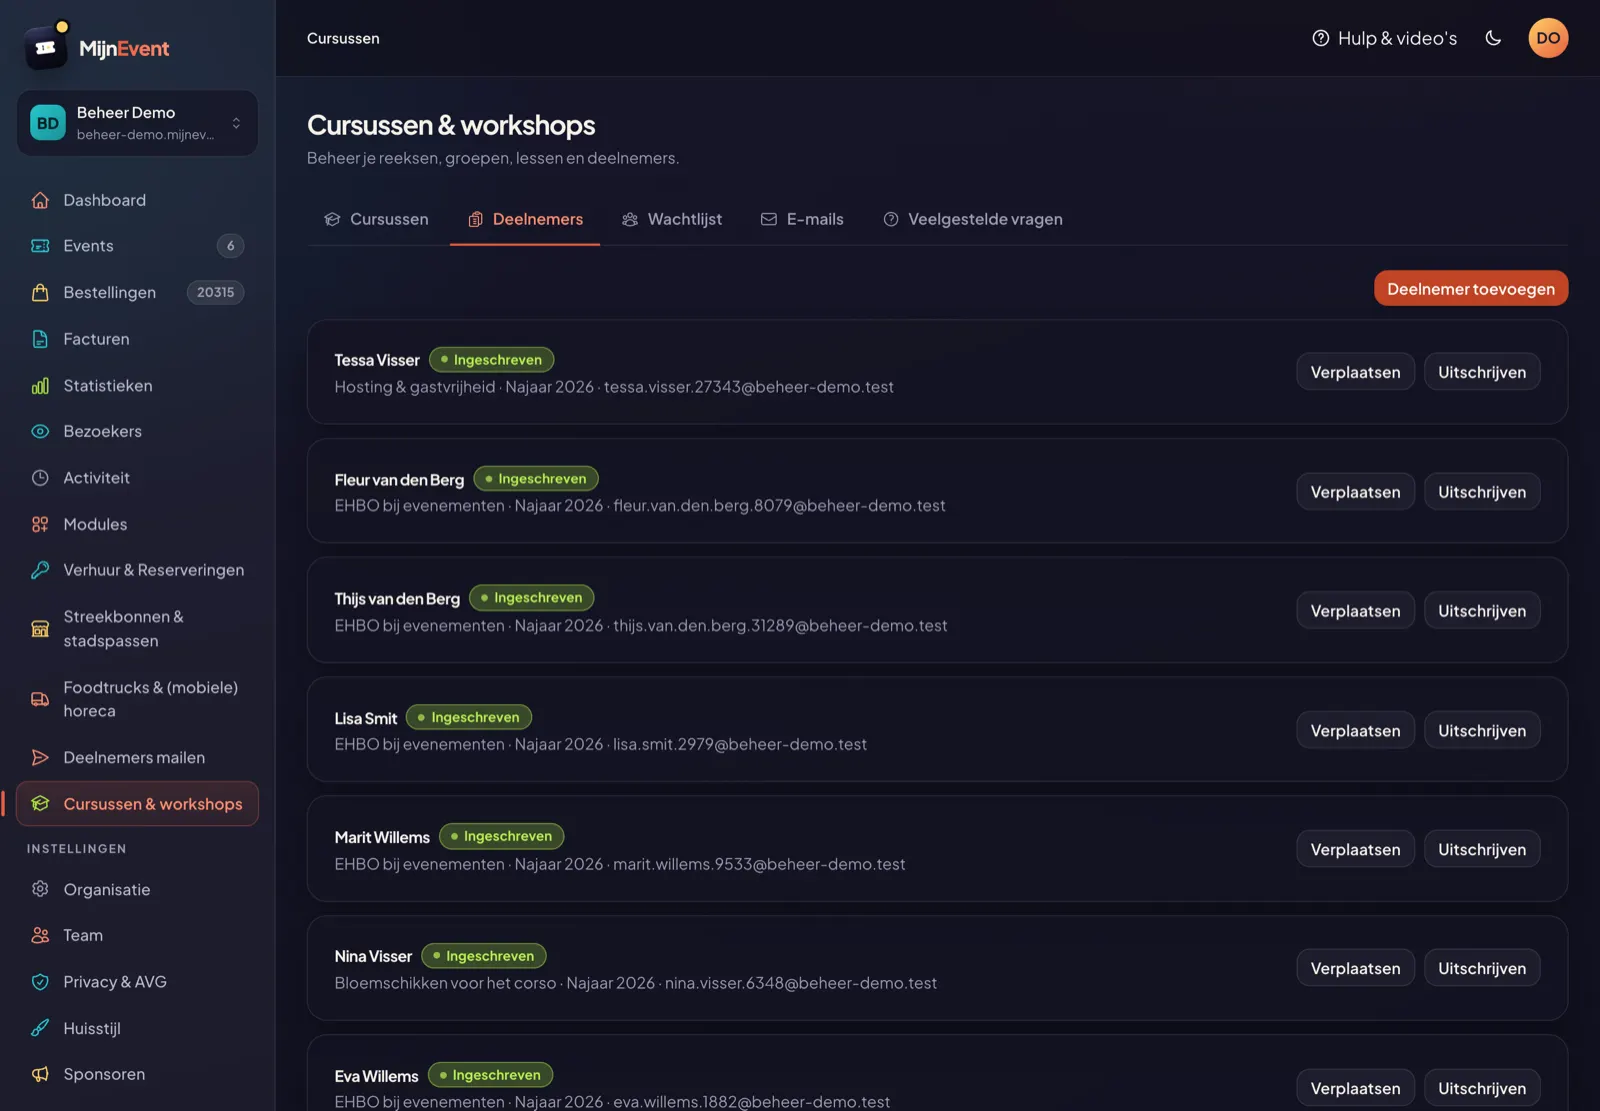Toggle dark mode with the moon icon
The height and width of the screenshot is (1111, 1600).
click(x=1493, y=38)
